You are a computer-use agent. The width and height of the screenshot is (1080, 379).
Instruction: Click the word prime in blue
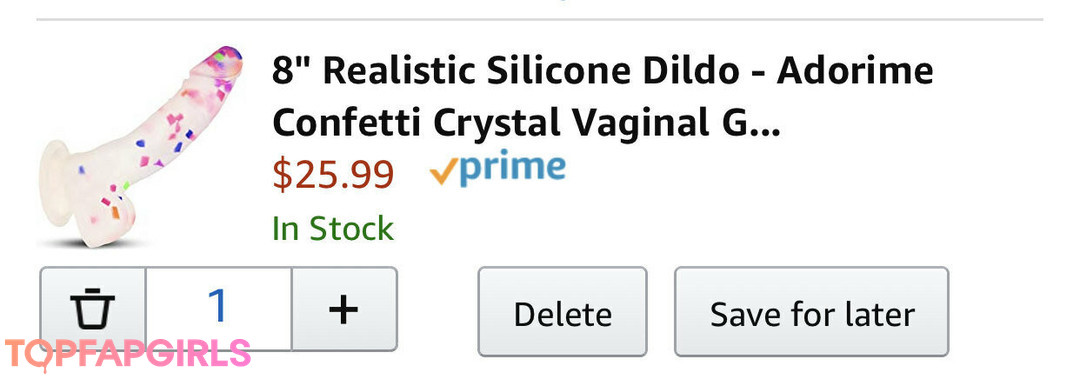[x=512, y=168]
